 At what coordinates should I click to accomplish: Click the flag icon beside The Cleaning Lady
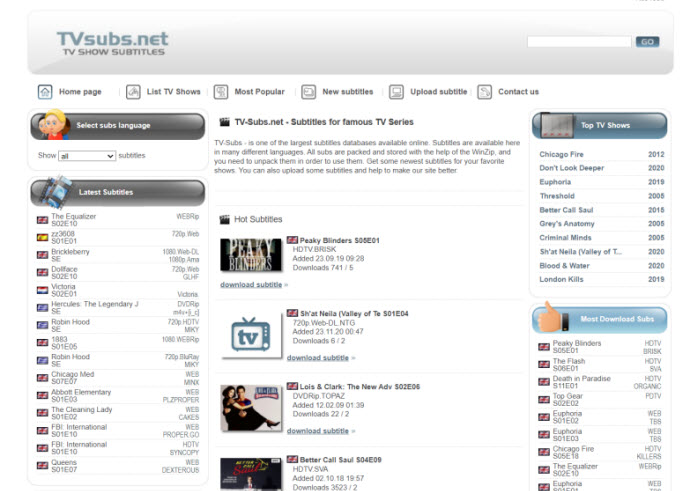(42, 413)
